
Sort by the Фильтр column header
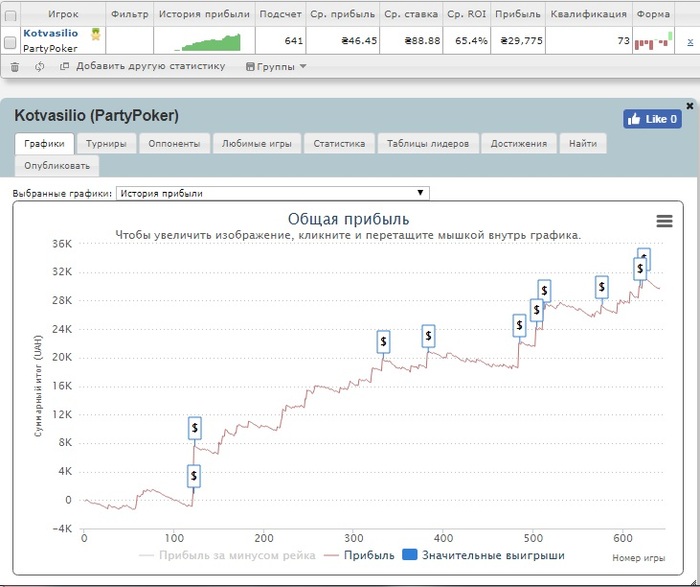(129, 14)
